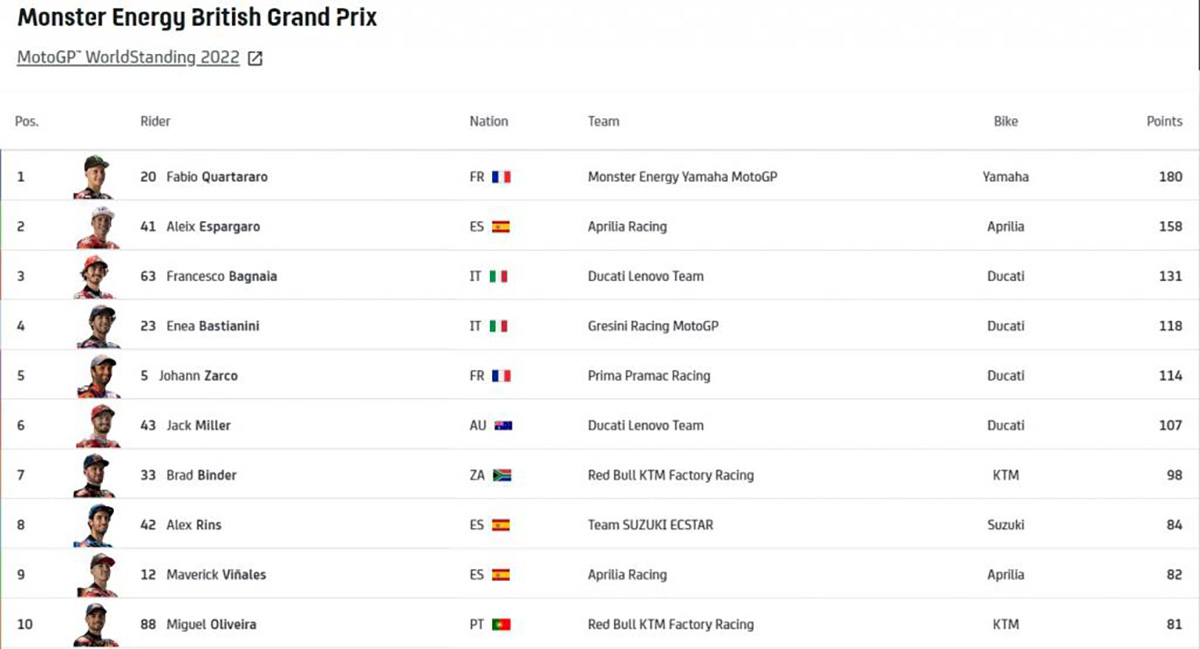The height and width of the screenshot is (649, 1200).
Task: Click the external link icon beside WorldStanding
Action: [255, 59]
